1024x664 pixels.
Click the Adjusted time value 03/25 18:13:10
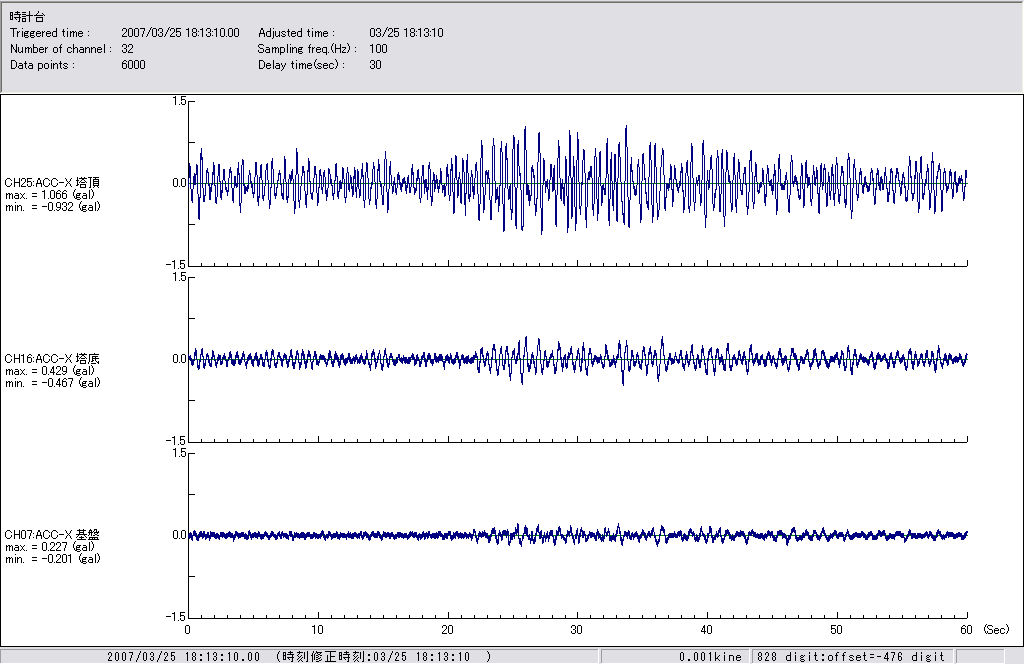tap(406, 33)
